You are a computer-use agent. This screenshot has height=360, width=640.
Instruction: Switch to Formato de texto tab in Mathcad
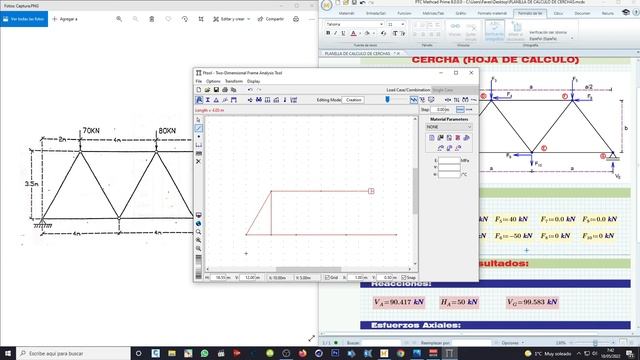530,13
